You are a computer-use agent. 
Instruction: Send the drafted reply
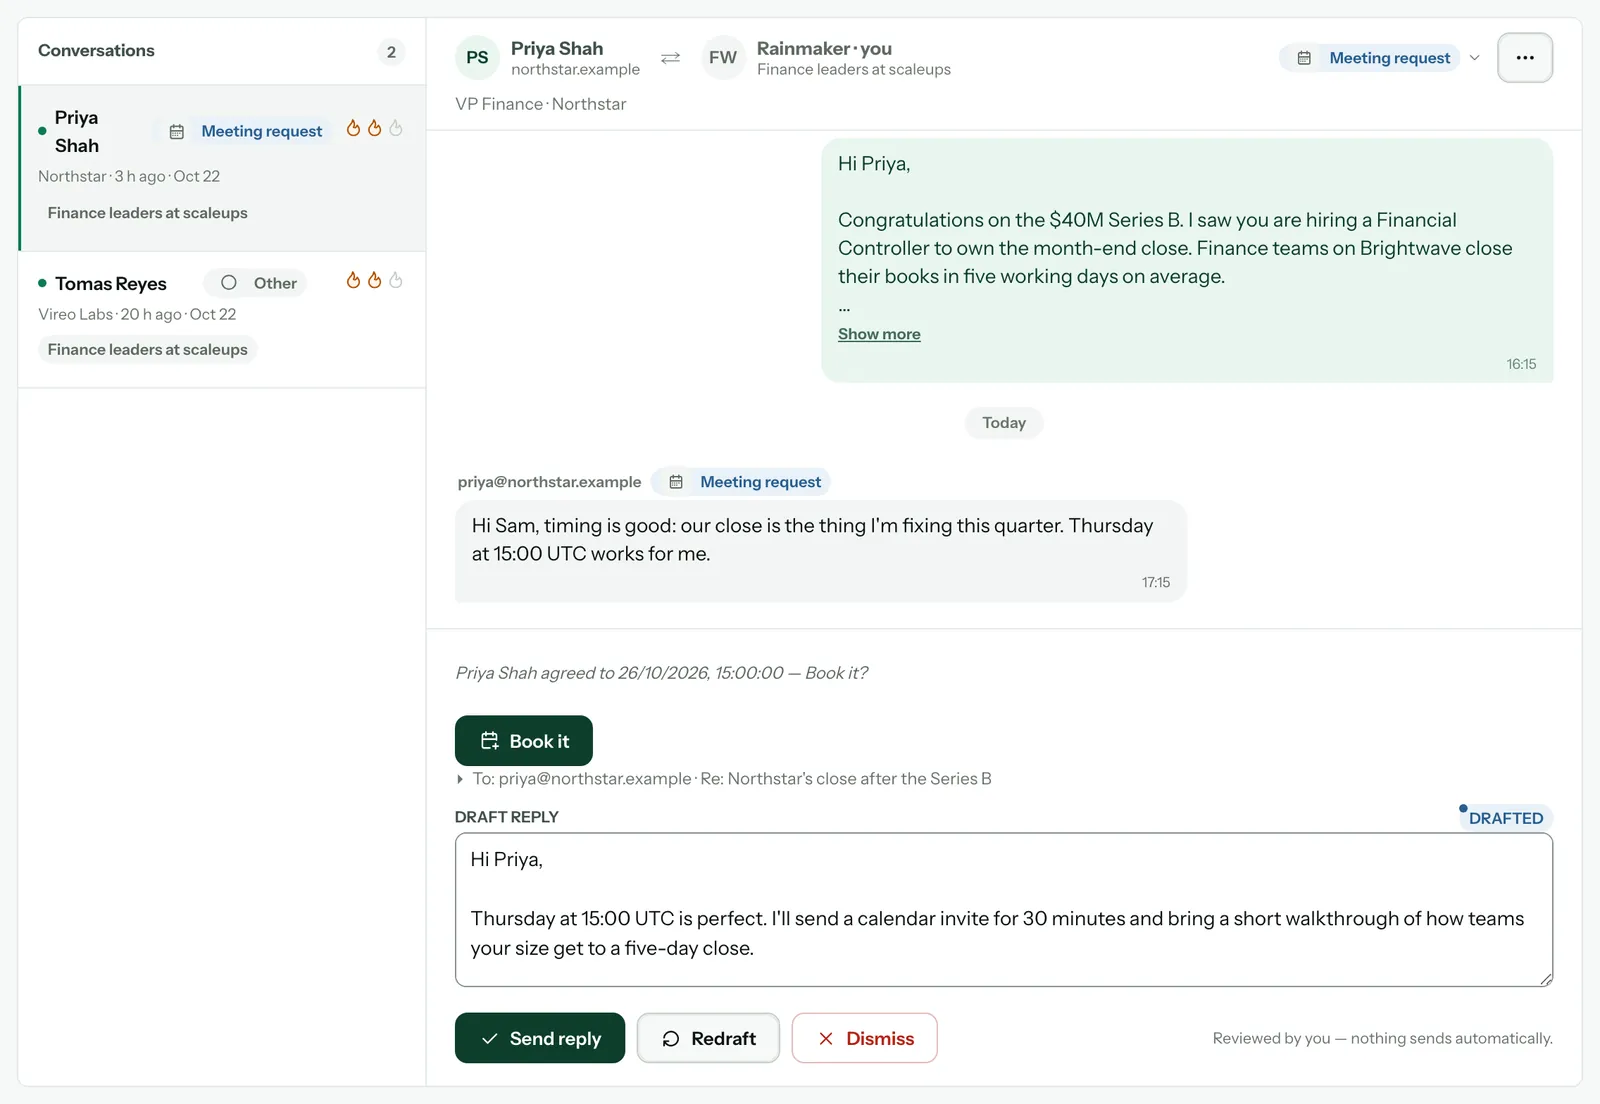tap(540, 1038)
